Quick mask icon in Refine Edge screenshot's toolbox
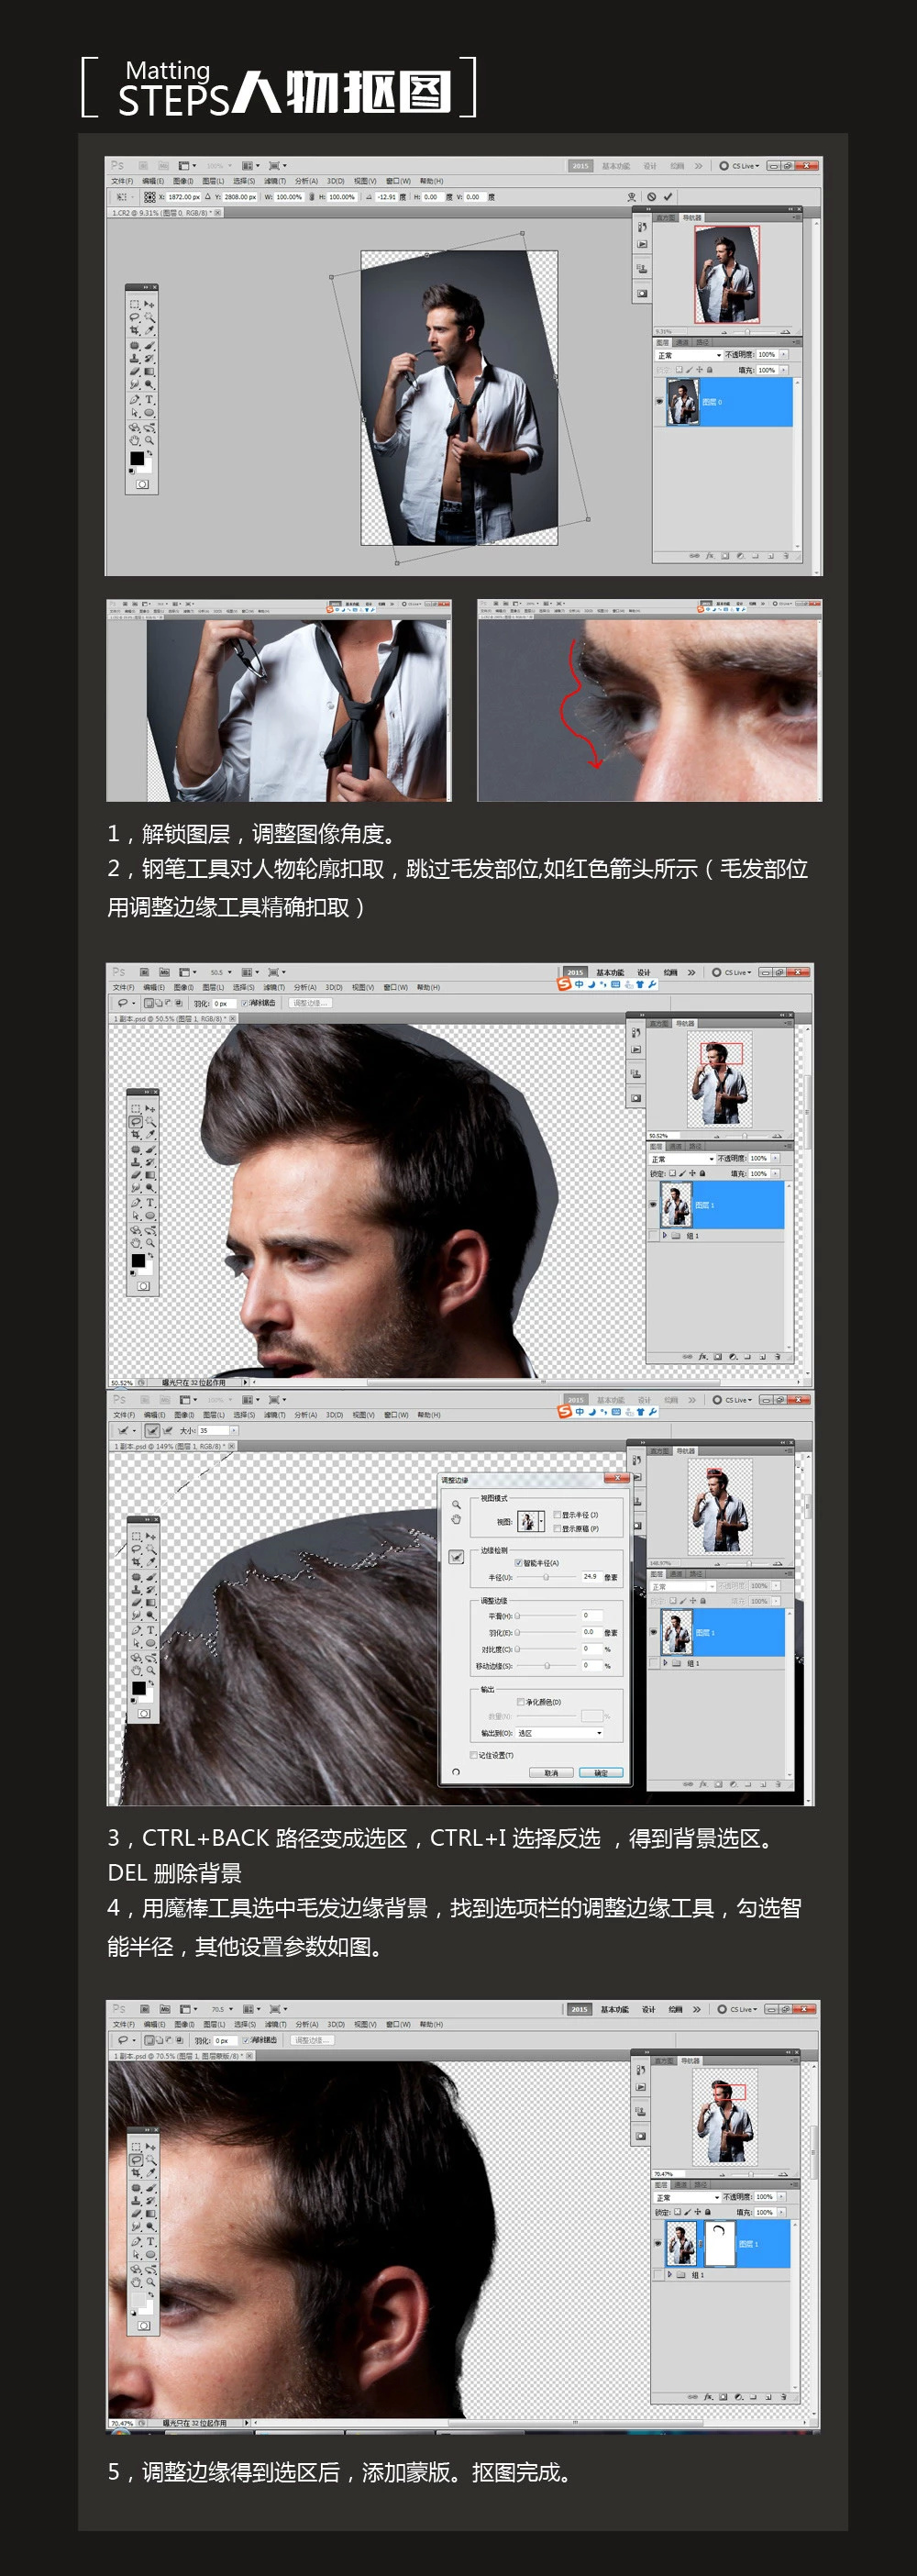Screen dimensions: 917x2576 (144, 1713)
